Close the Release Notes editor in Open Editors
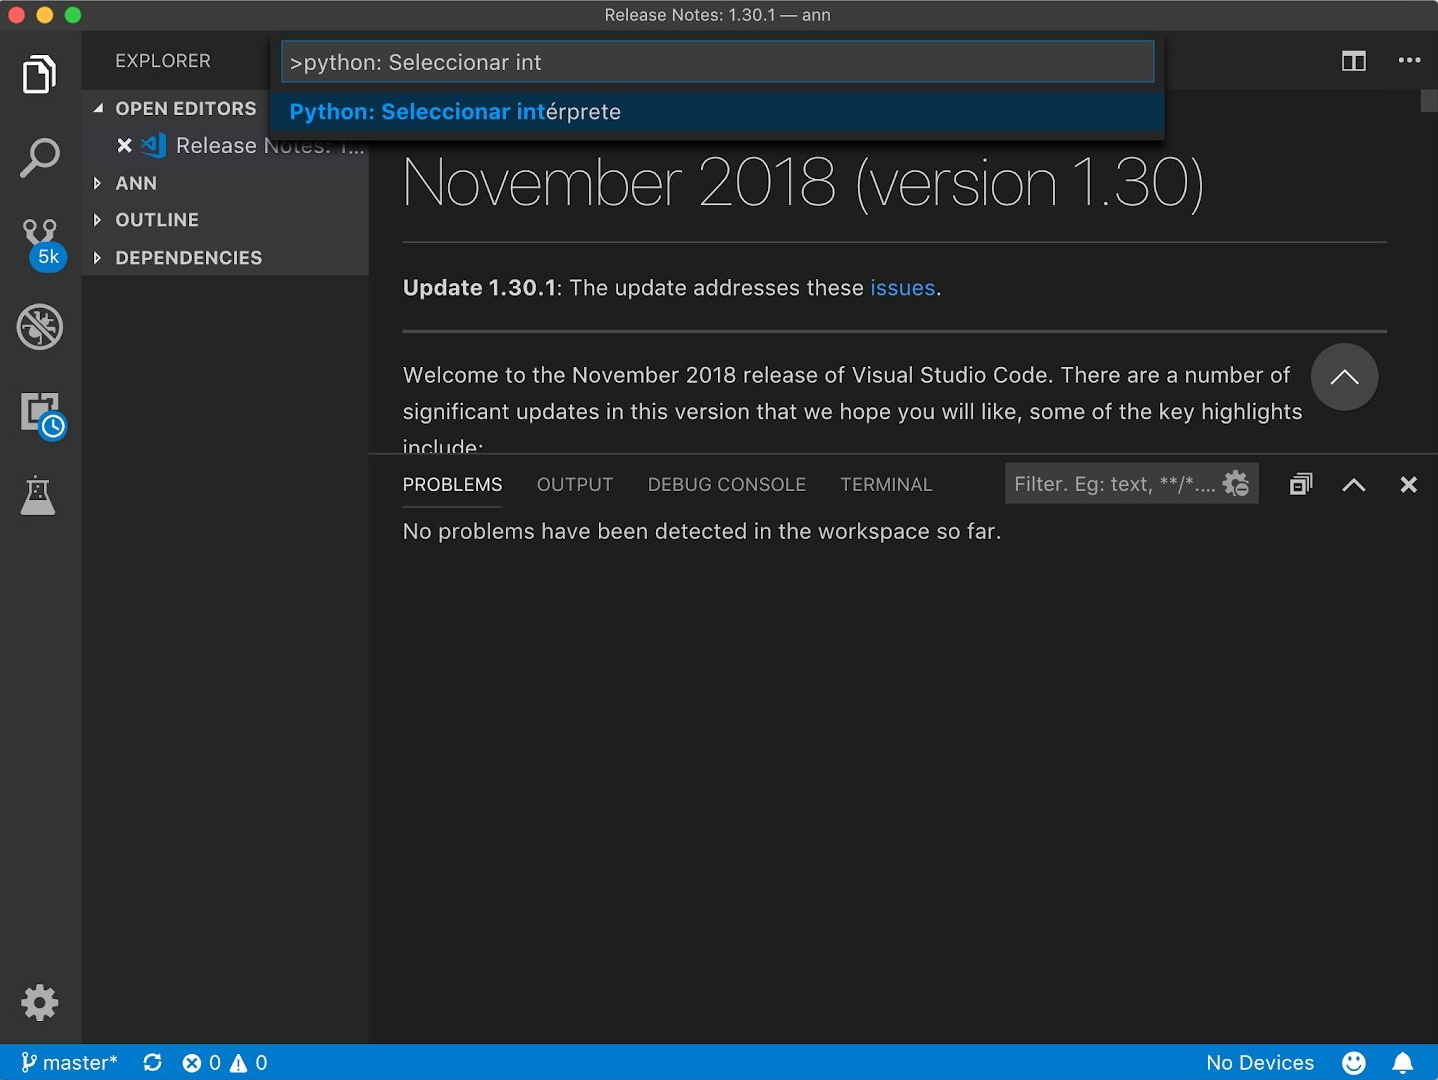 [x=124, y=146]
